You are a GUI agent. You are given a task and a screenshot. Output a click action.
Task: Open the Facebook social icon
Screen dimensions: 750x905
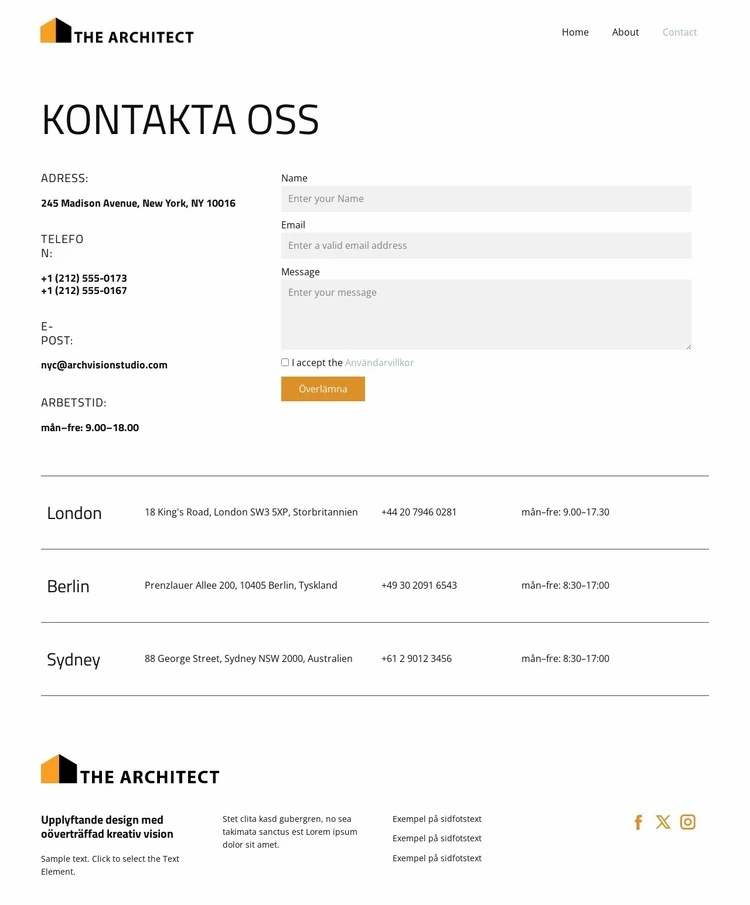coord(638,822)
